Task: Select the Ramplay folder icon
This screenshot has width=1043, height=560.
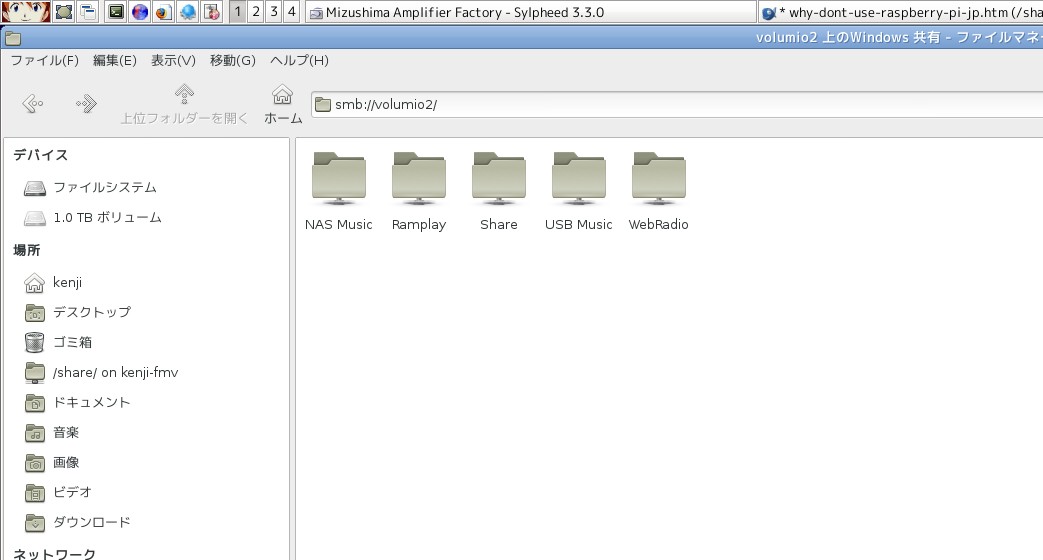Action: (x=418, y=180)
